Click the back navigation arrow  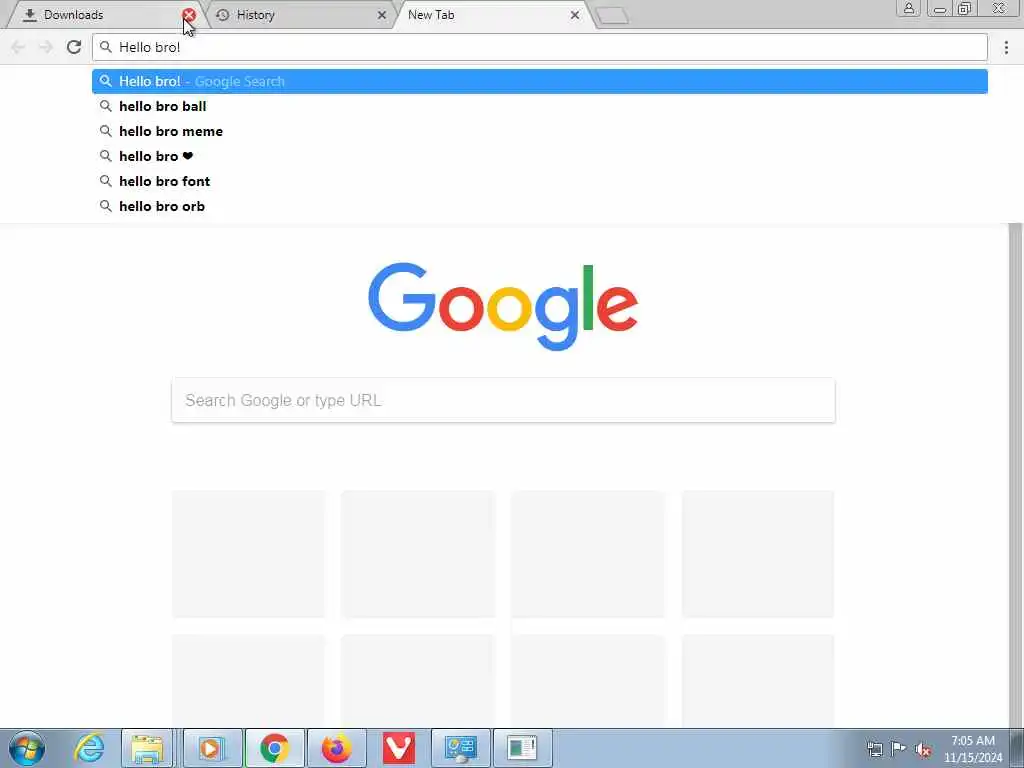18,47
